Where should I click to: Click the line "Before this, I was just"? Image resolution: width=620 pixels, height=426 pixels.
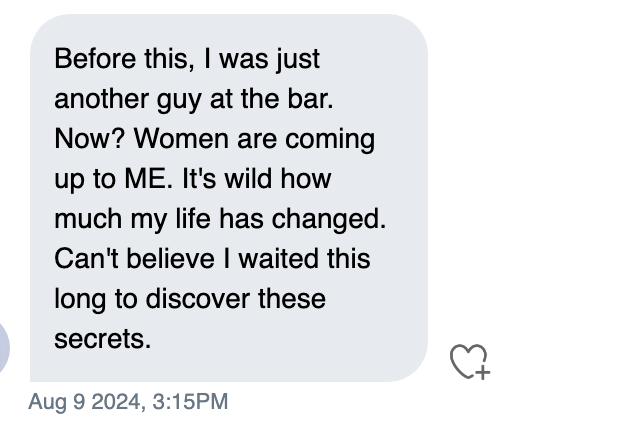187,59
